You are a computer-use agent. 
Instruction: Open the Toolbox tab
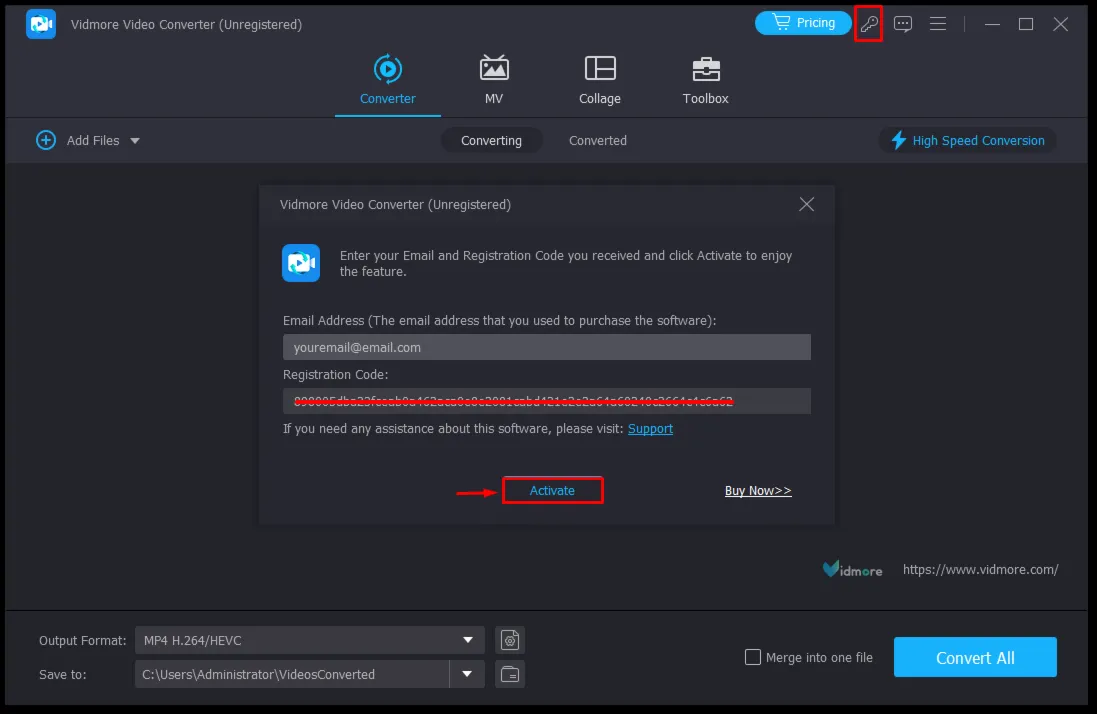705,80
